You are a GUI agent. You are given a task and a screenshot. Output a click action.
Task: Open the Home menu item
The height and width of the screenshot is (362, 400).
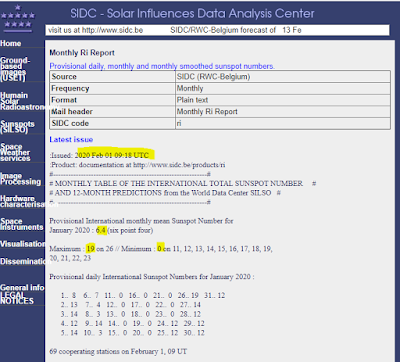coord(11,43)
